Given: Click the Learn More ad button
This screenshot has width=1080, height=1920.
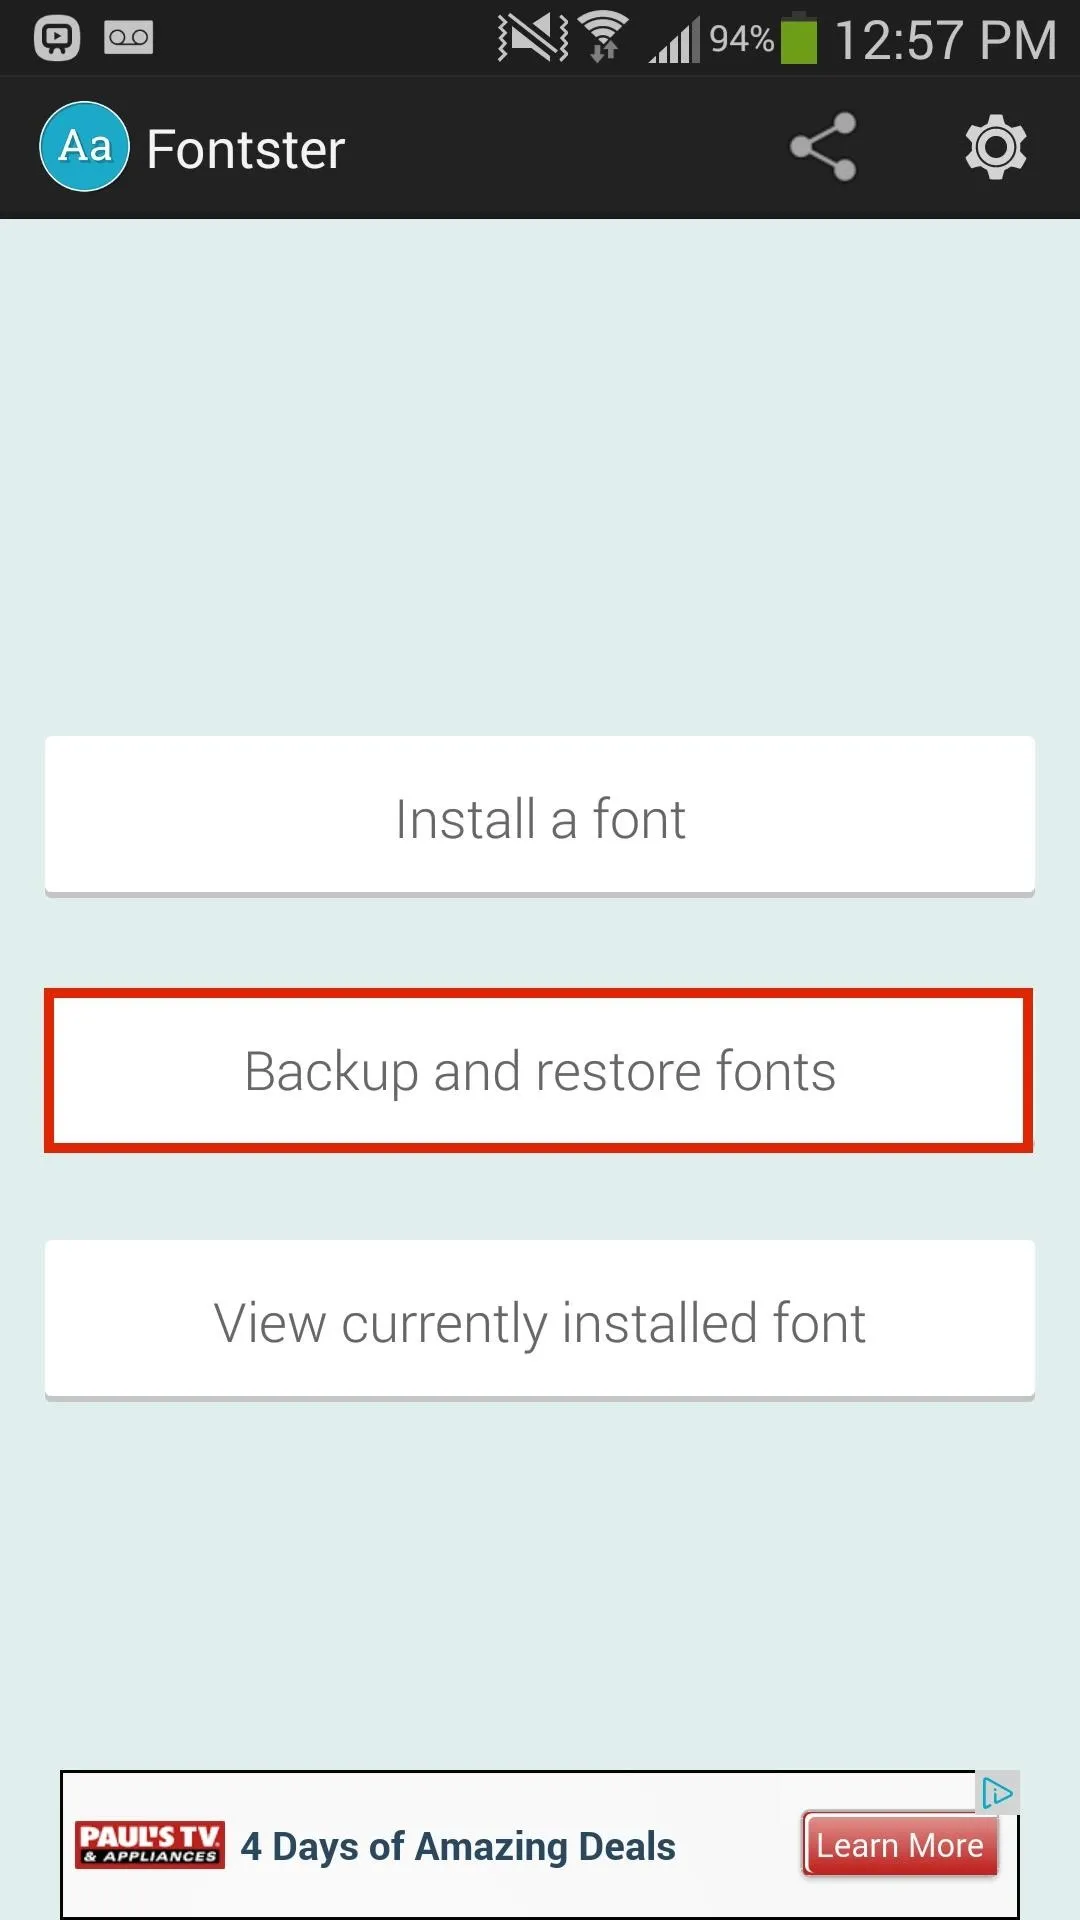Looking at the screenshot, I should coord(900,1844).
